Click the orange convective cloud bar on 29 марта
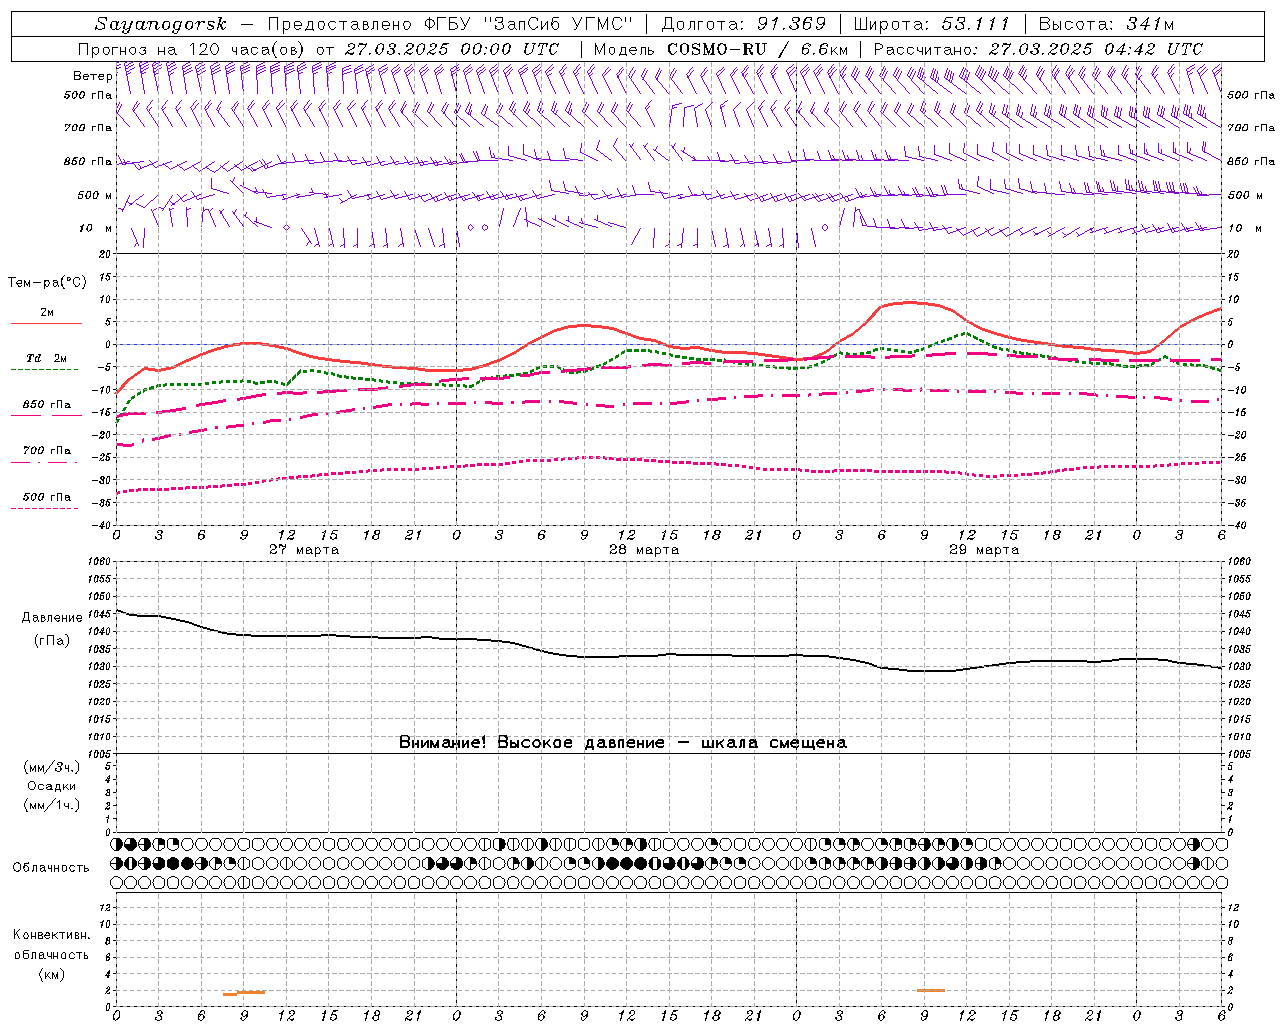Image resolution: width=1280 pixels, height=1024 pixels. click(x=931, y=990)
